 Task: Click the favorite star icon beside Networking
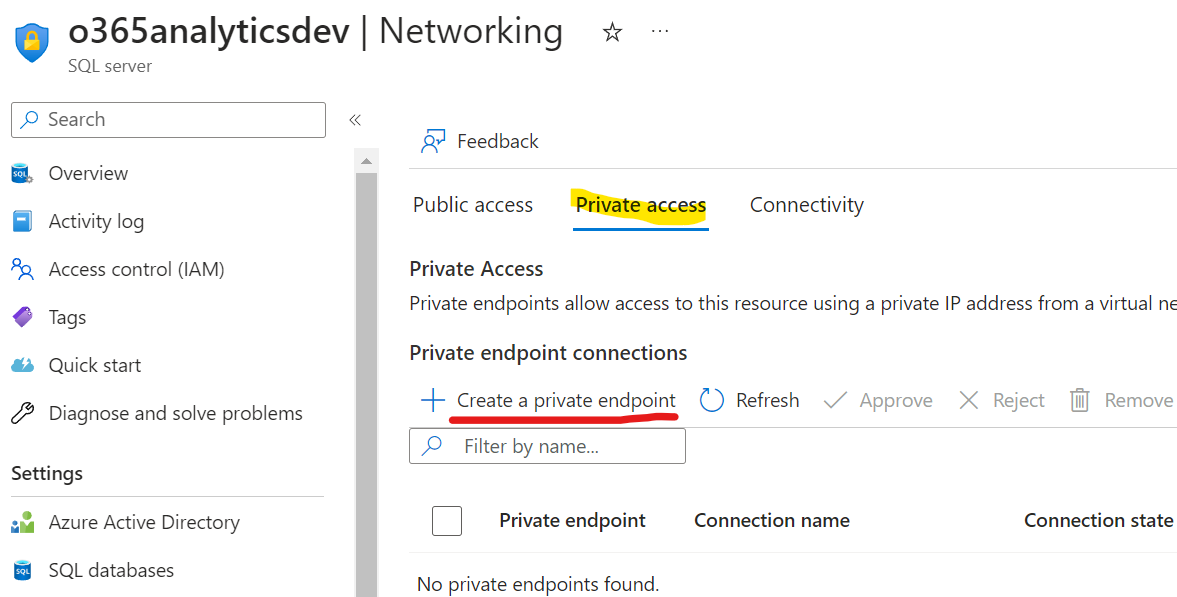pos(613,32)
